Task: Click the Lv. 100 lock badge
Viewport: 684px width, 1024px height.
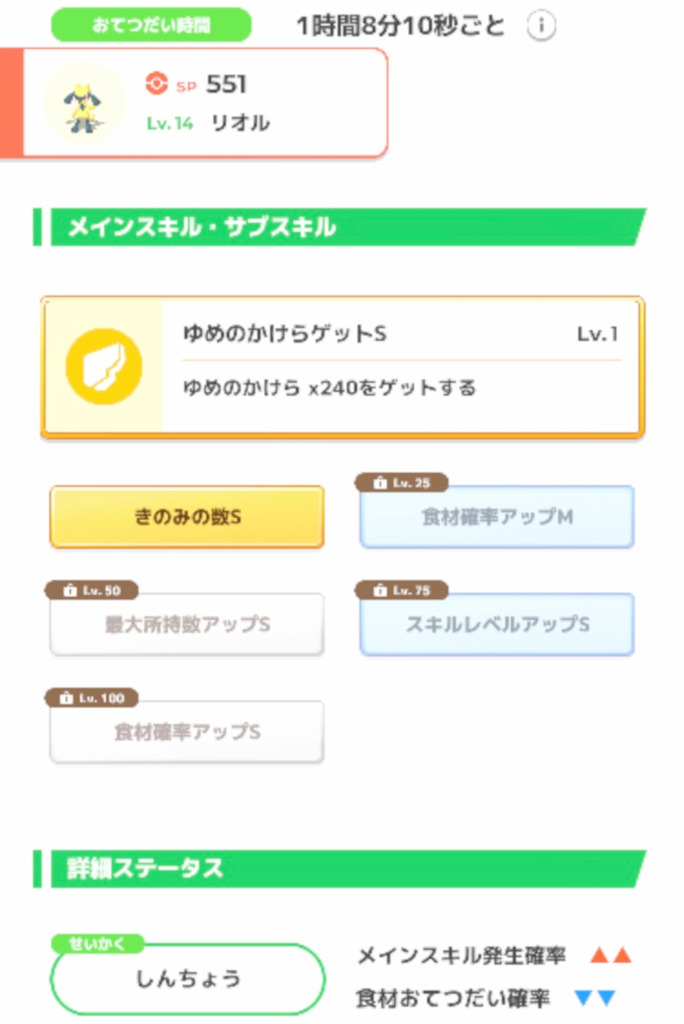Action: (x=91, y=698)
